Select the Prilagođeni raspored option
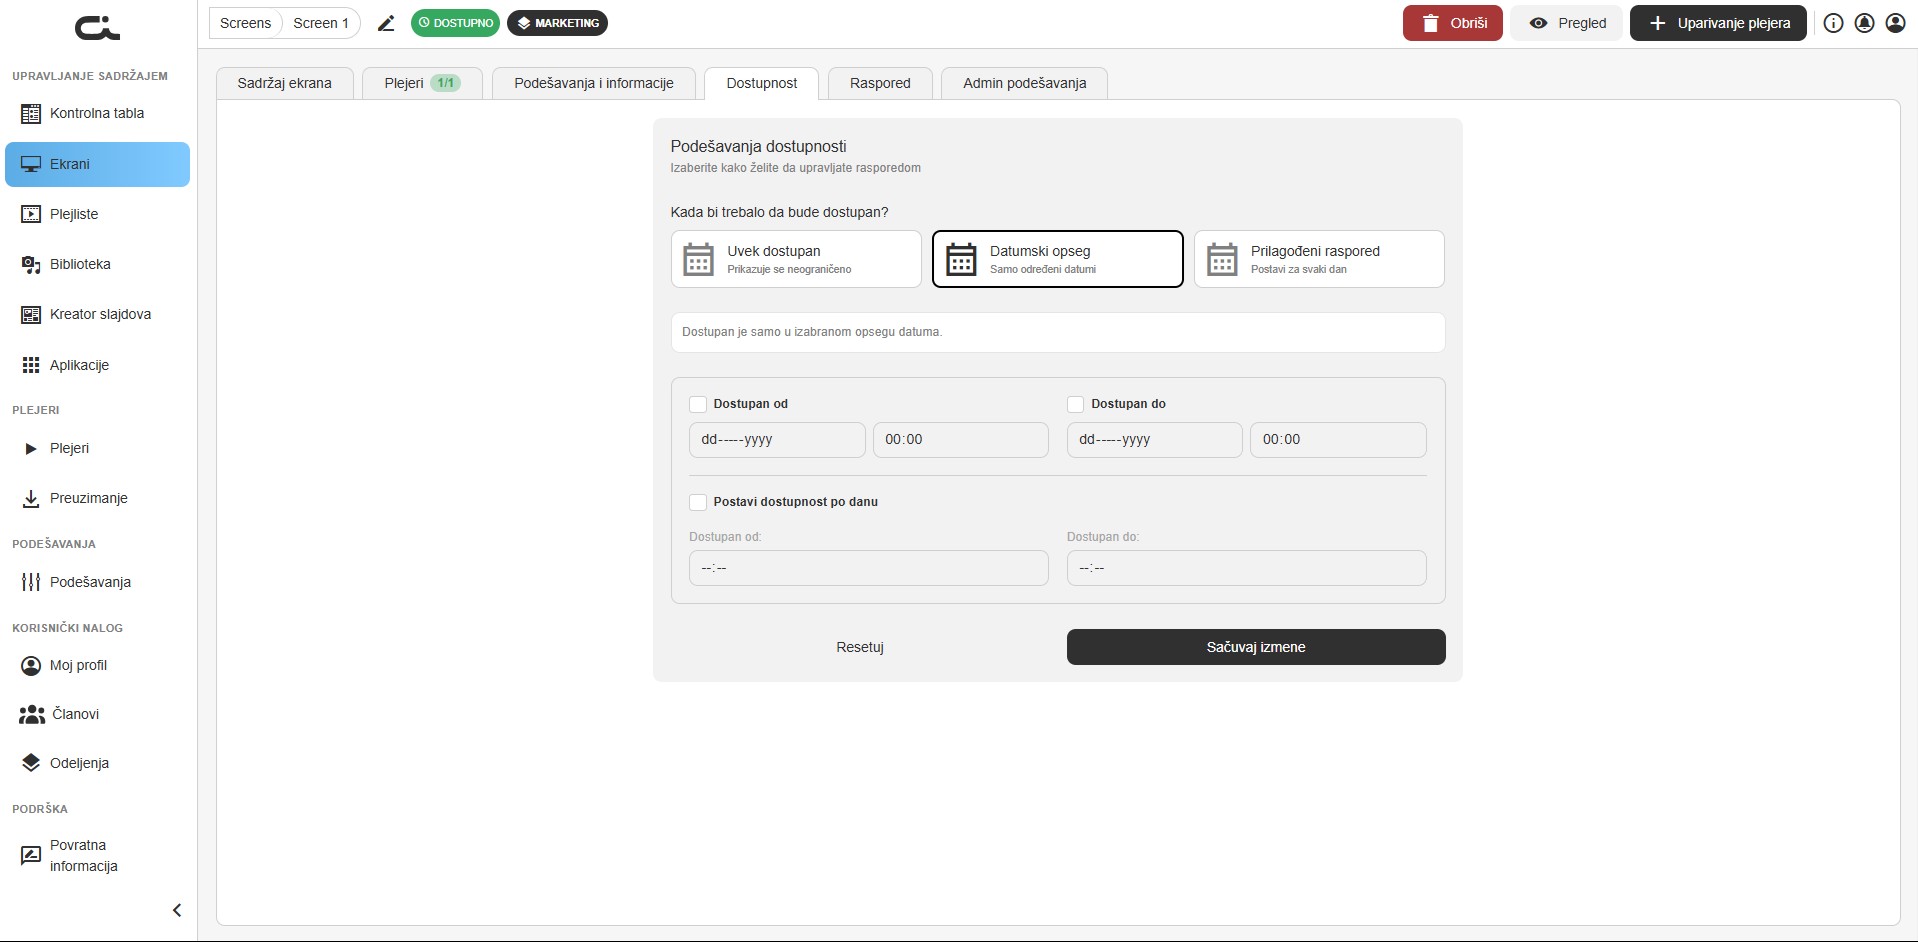The image size is (1918, 942). pyautogui.click(x=1319, y=259)
